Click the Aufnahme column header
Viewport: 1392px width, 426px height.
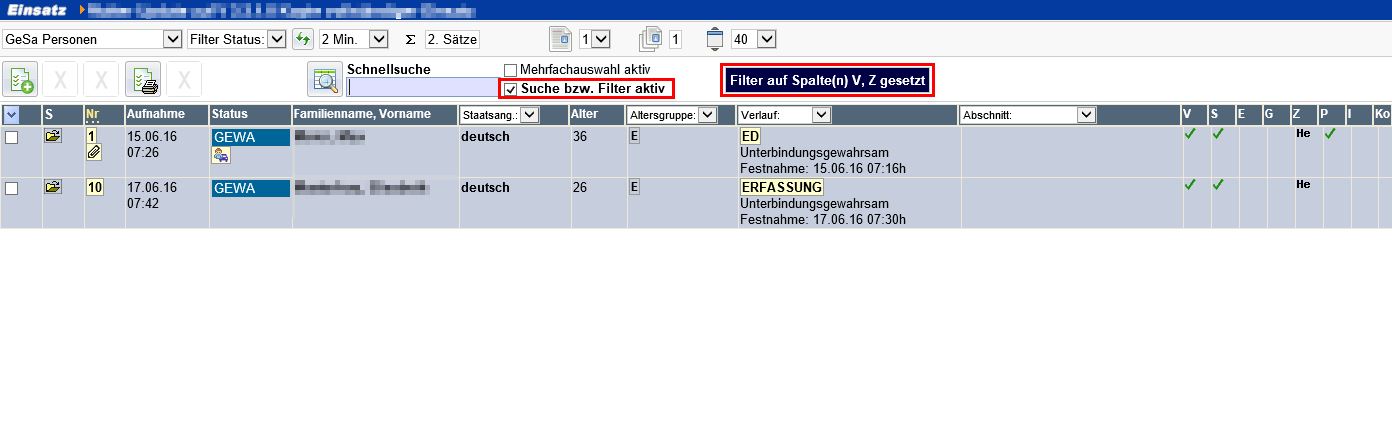[x=155, y=114]
